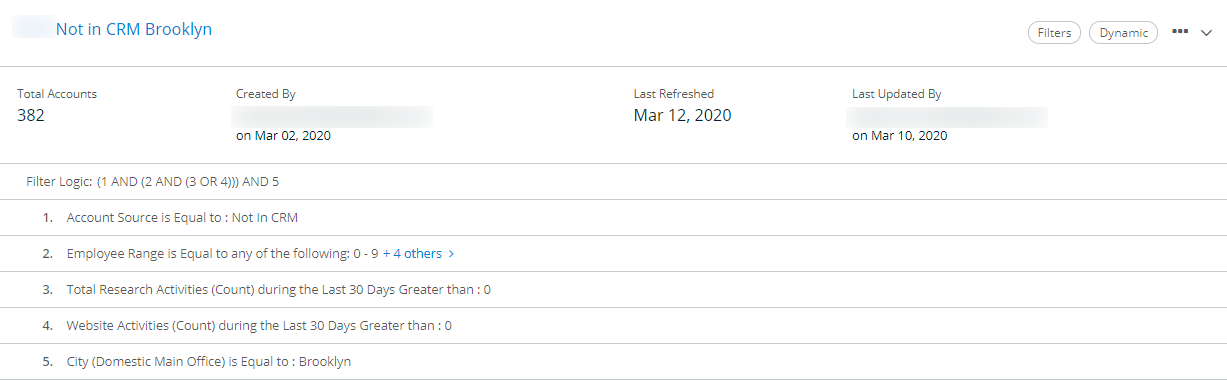Select the Website Activities filter row
Image resolution: width=1227 pixels, height=380 pixels.
coord(613,326)
